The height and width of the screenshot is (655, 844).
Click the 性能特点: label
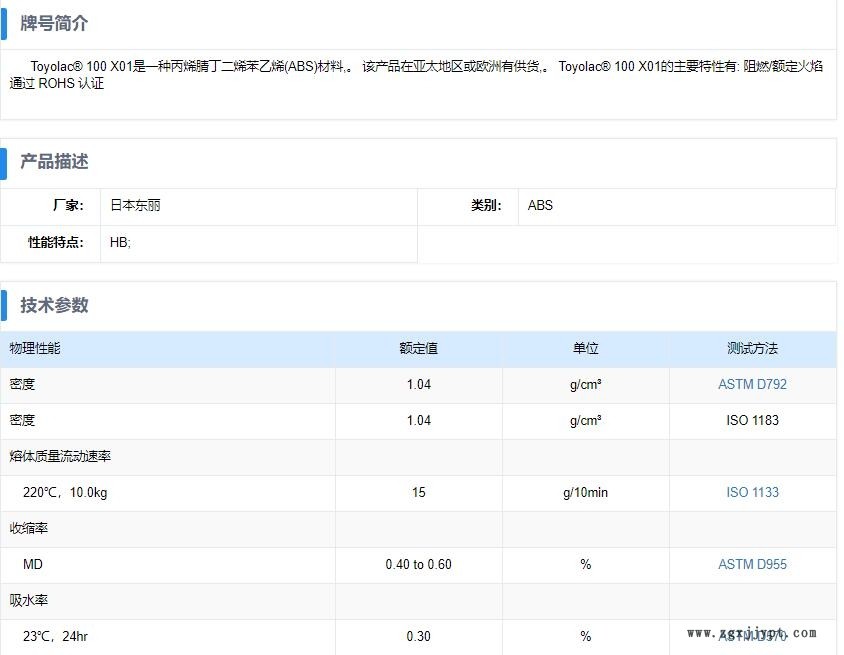click(56, 242)
